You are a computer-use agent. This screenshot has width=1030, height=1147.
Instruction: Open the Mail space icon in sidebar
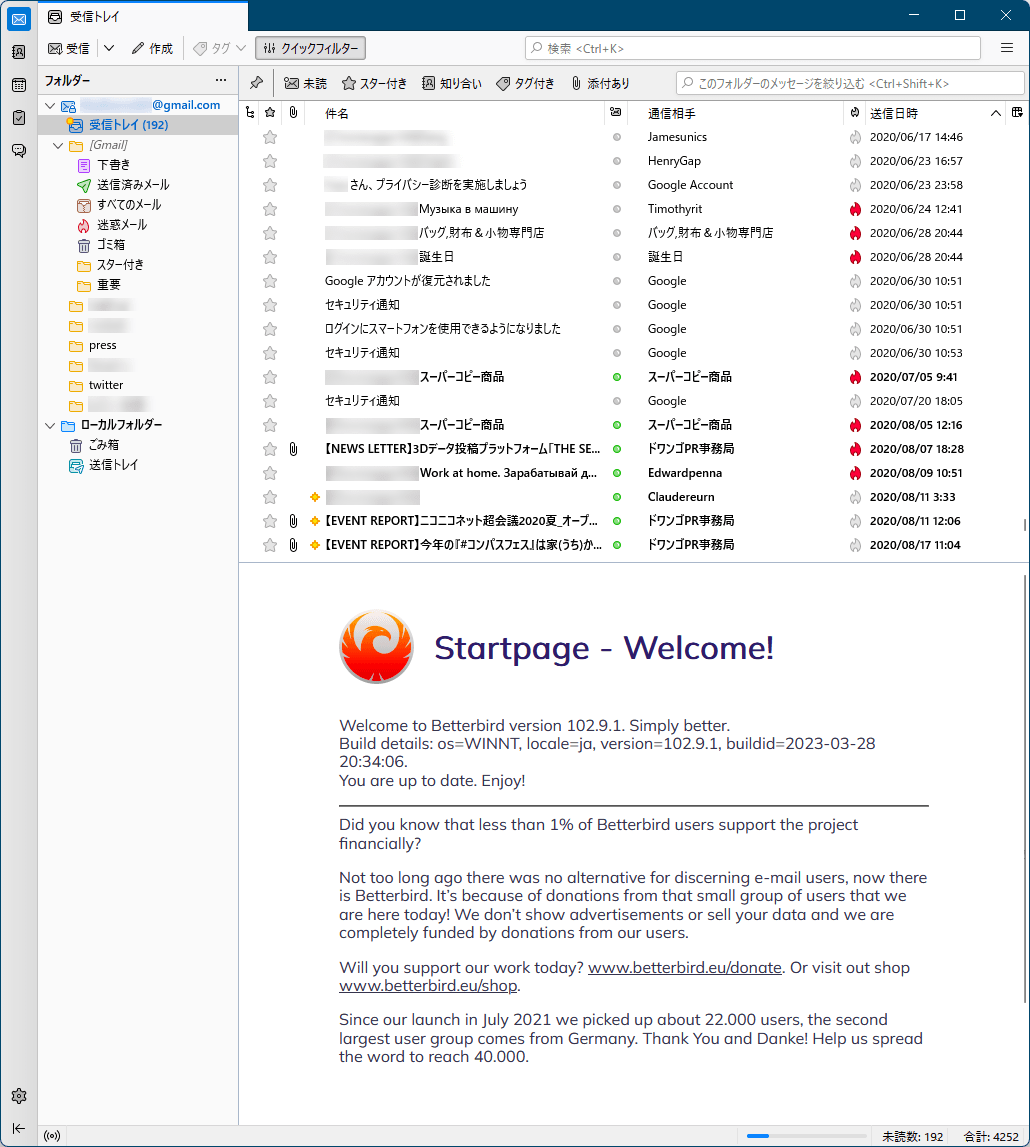tap(19, 19)
